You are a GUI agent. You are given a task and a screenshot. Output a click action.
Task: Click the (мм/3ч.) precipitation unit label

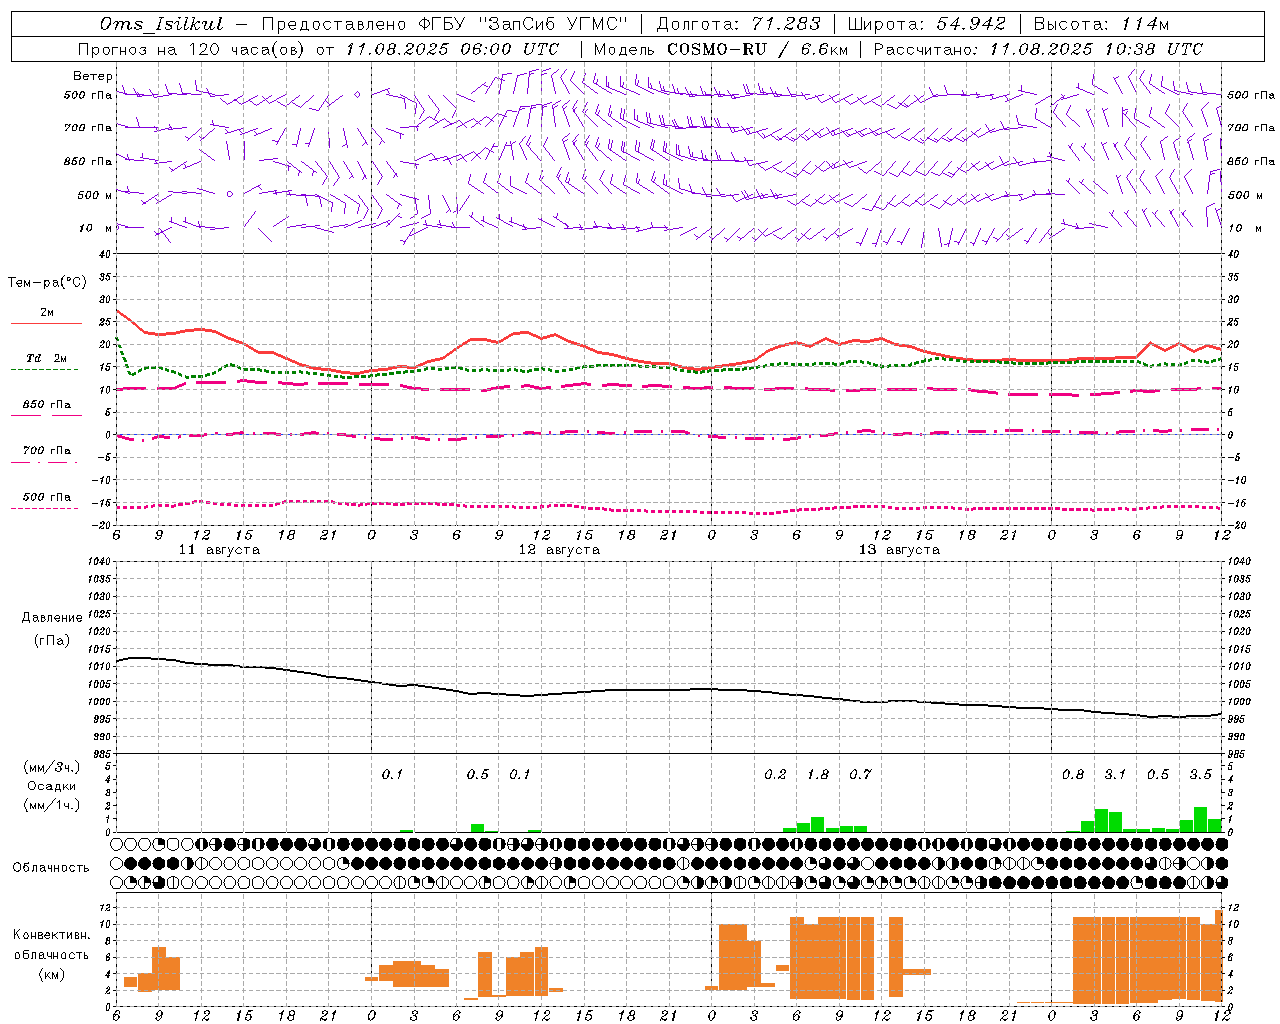(52, 767)
